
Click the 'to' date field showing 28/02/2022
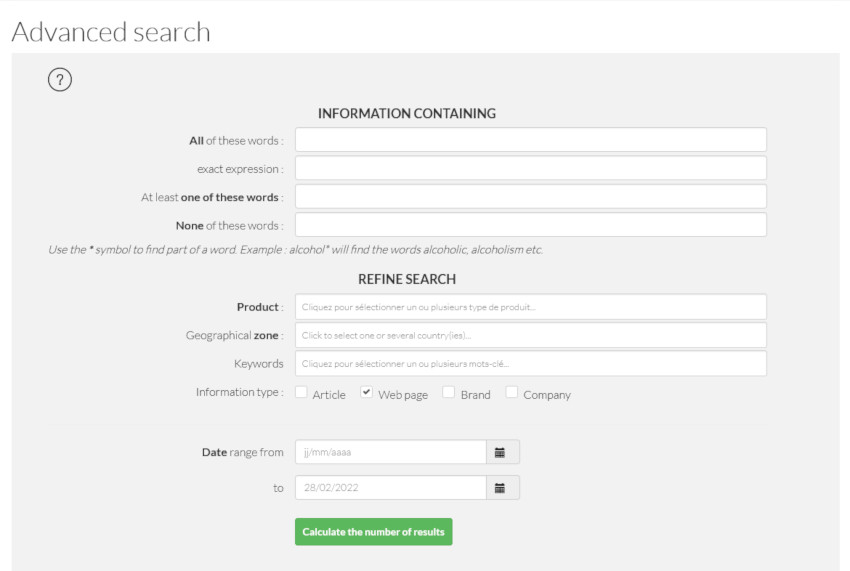click(x=391, y=487)
